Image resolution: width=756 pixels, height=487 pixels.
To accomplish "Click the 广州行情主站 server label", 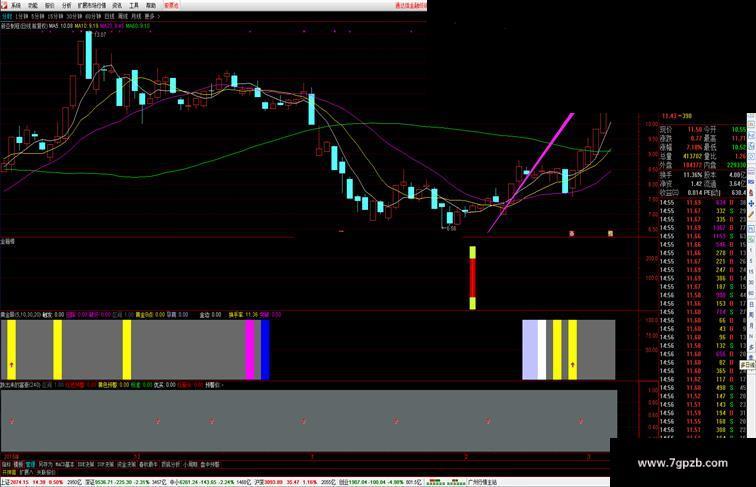I will [x=482, y=482].
